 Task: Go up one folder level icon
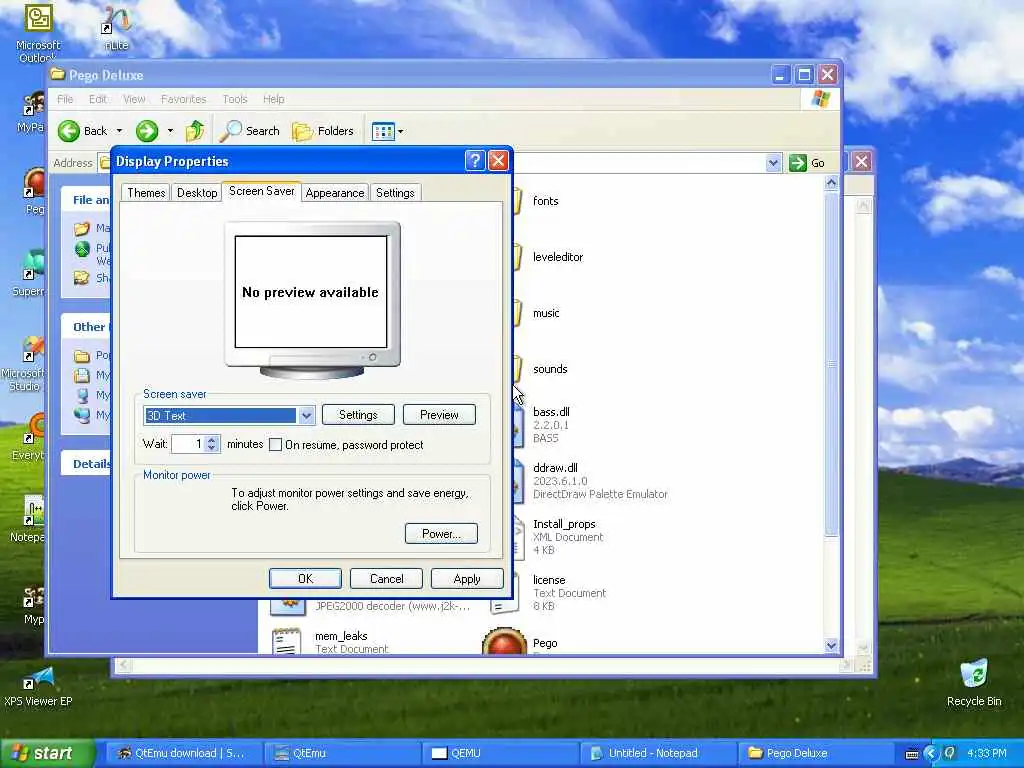point(195,131)
